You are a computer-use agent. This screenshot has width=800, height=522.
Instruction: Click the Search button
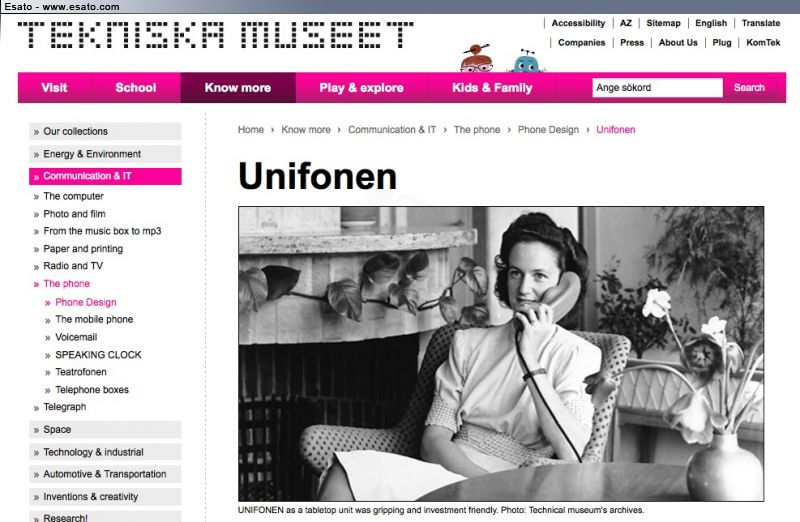click(x=749, y=88)
